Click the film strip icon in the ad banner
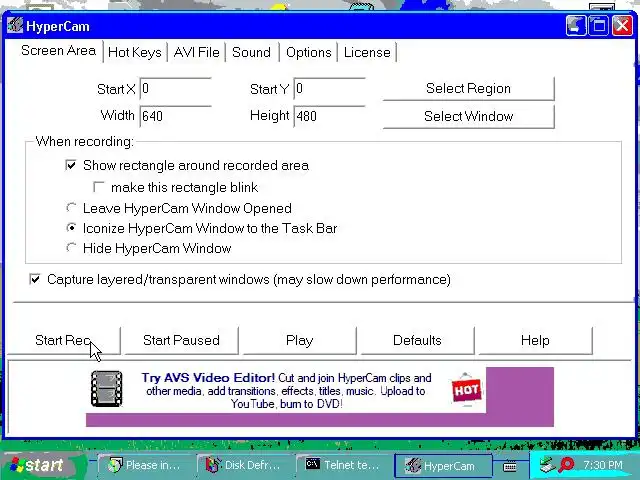The image size is (640, 480). click(107, 389)
